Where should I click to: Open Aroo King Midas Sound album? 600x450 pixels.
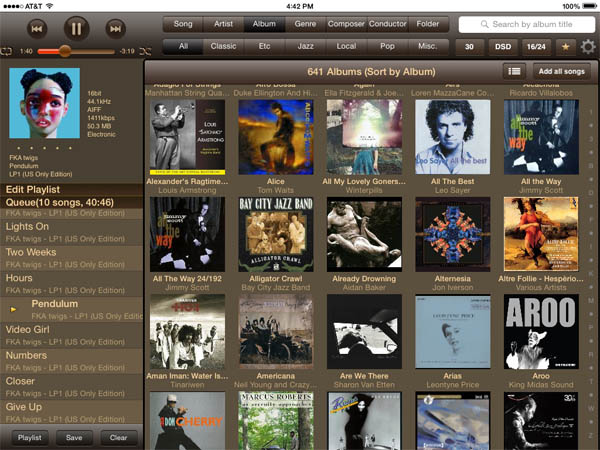click(541, 332)
